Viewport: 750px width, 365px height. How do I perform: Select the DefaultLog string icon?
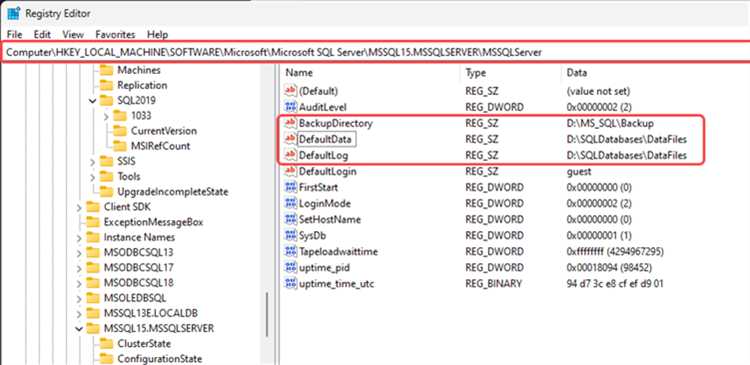[290, 155]
